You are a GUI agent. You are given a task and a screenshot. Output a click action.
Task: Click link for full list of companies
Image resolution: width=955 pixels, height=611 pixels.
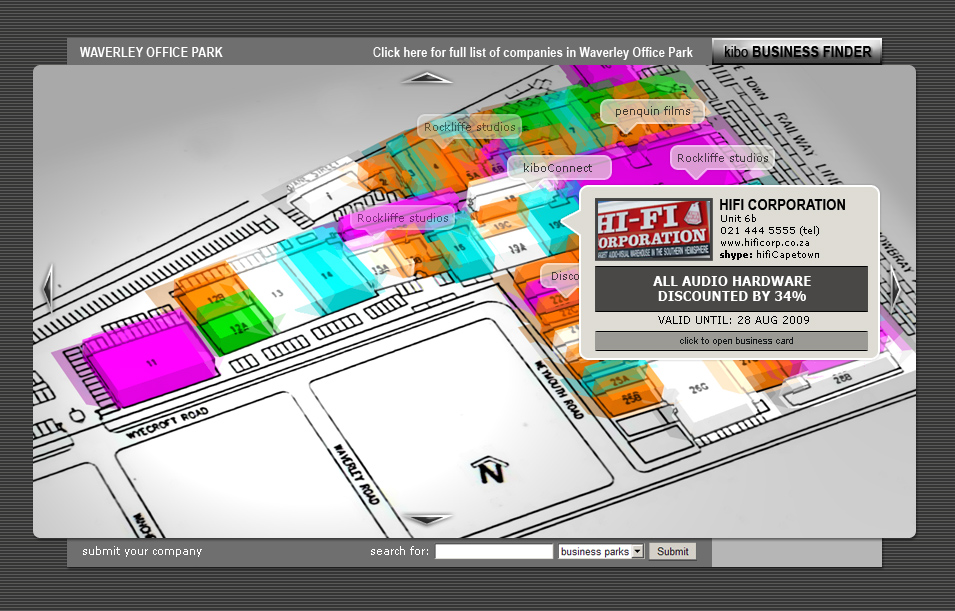pyautogui.click(x=532, y=52)
